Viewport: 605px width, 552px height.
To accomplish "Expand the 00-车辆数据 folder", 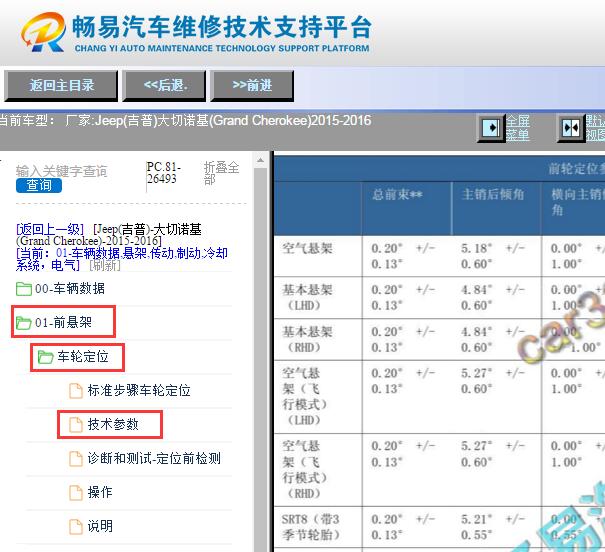I will [70, 289].
